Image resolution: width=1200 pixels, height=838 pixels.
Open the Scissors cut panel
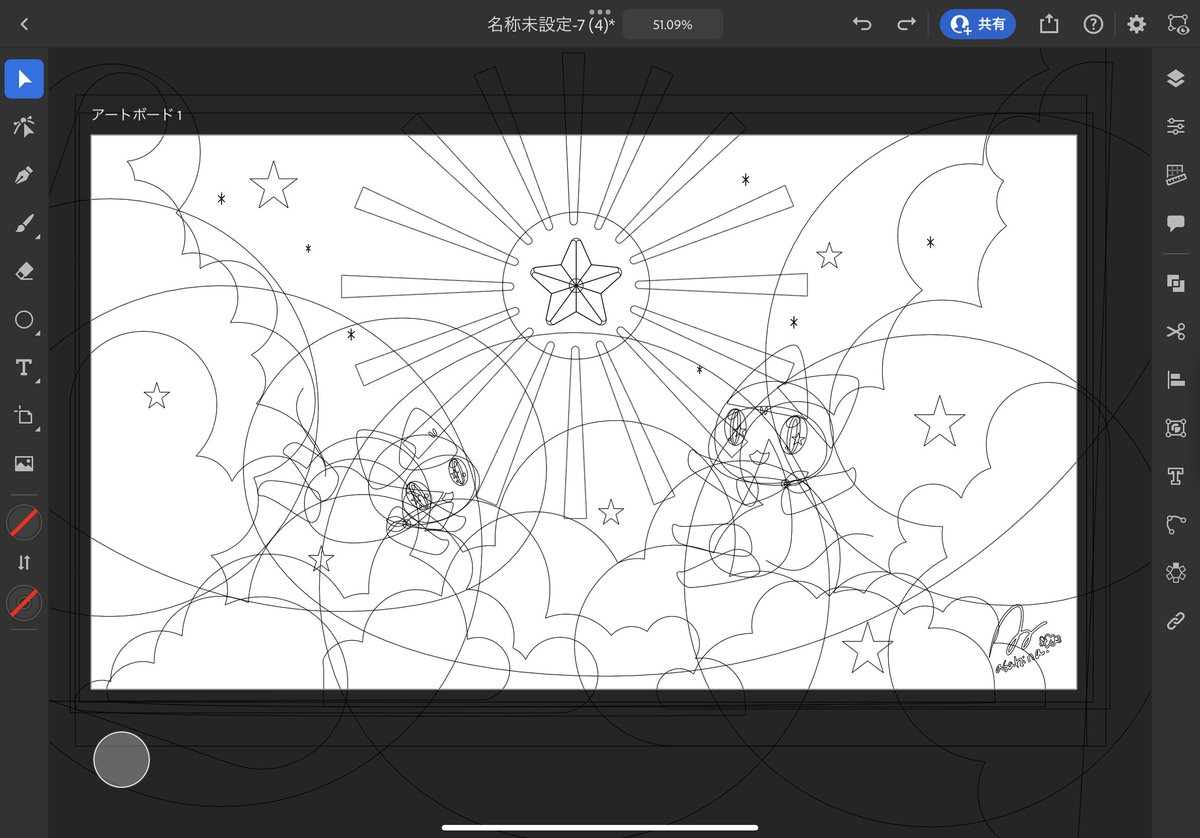pyautogui.click(x=1176, y=331)
